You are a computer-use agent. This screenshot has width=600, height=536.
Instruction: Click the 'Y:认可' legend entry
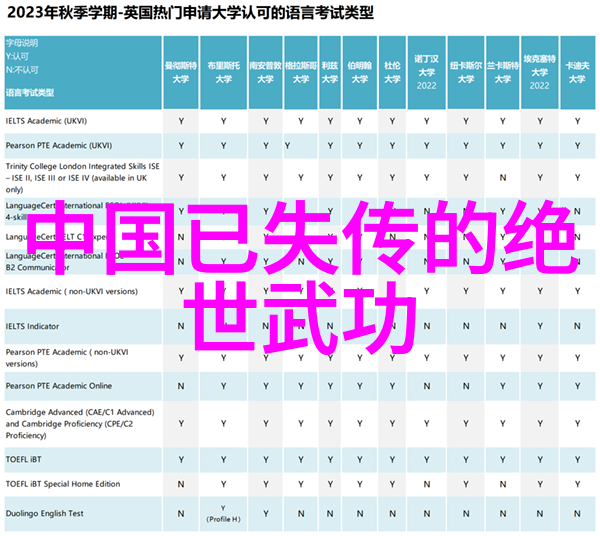17,57
